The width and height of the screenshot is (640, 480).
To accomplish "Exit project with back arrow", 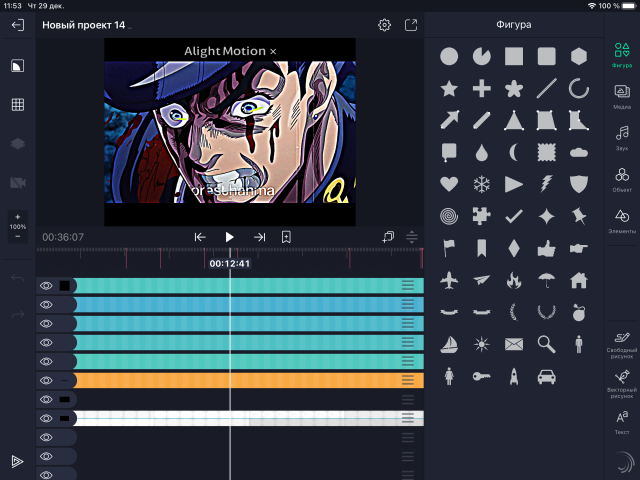I will click(x=18, y=25).
